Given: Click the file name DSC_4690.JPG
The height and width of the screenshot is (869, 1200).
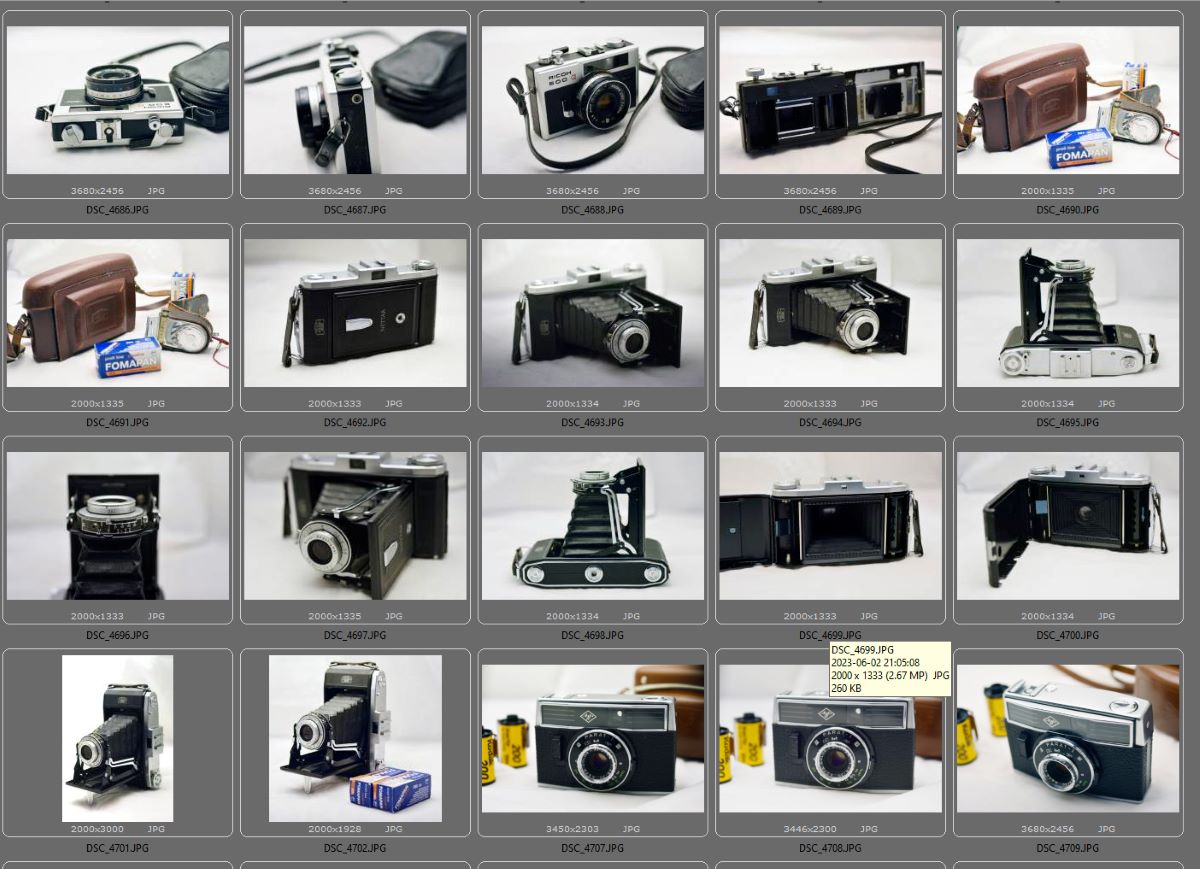Looking at the screenshot, I should [1068, 210].
